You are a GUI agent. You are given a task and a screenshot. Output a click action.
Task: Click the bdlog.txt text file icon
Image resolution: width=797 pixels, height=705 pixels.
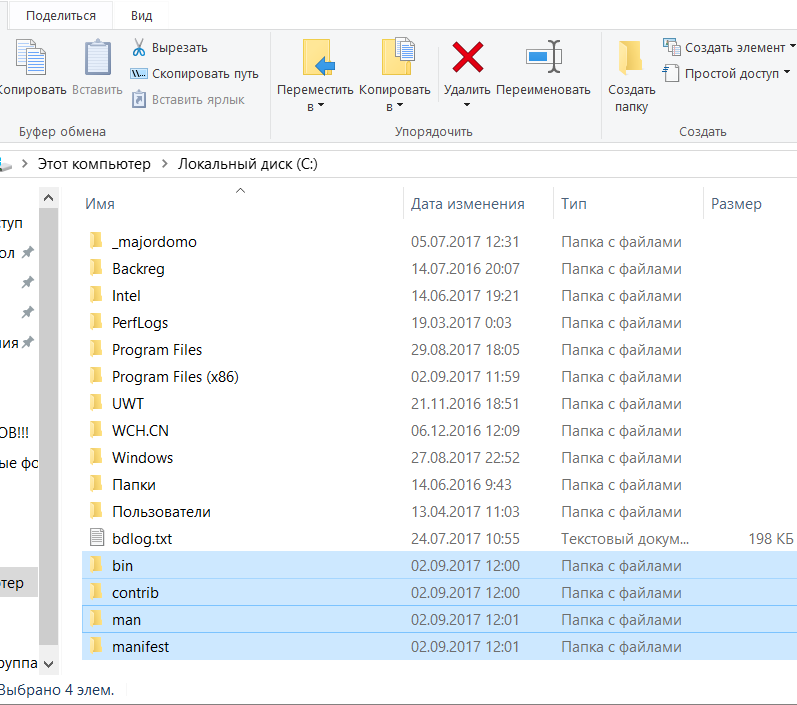click(96, 538)
